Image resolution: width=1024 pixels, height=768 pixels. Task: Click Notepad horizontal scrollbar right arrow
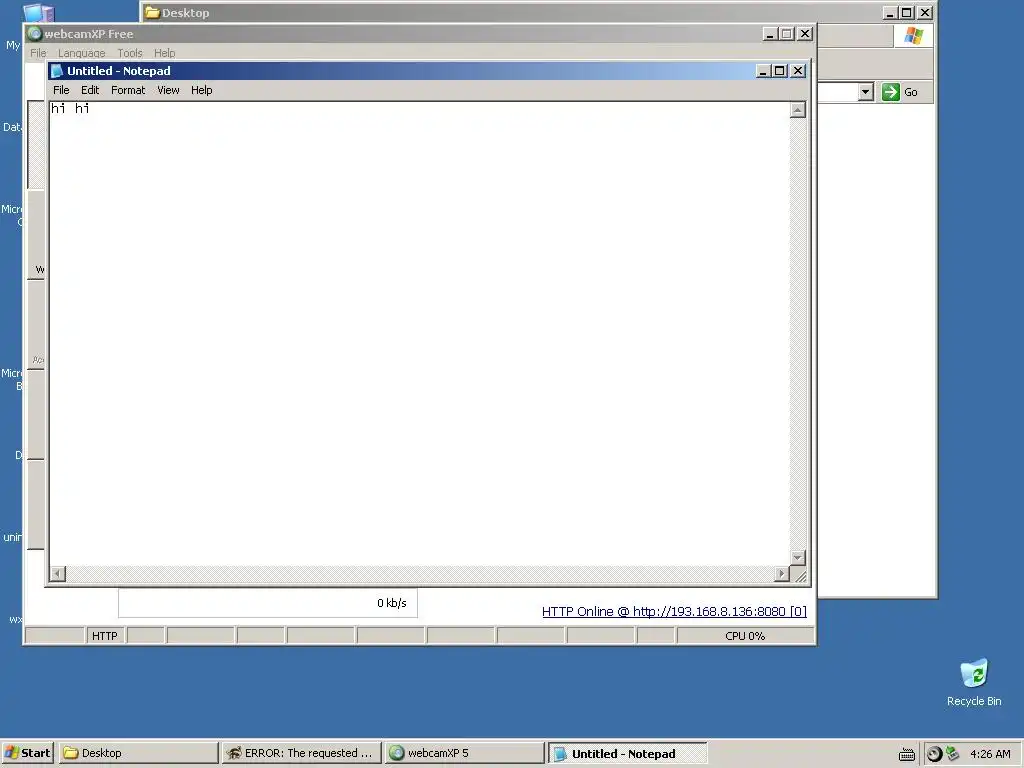coord(781,574)
